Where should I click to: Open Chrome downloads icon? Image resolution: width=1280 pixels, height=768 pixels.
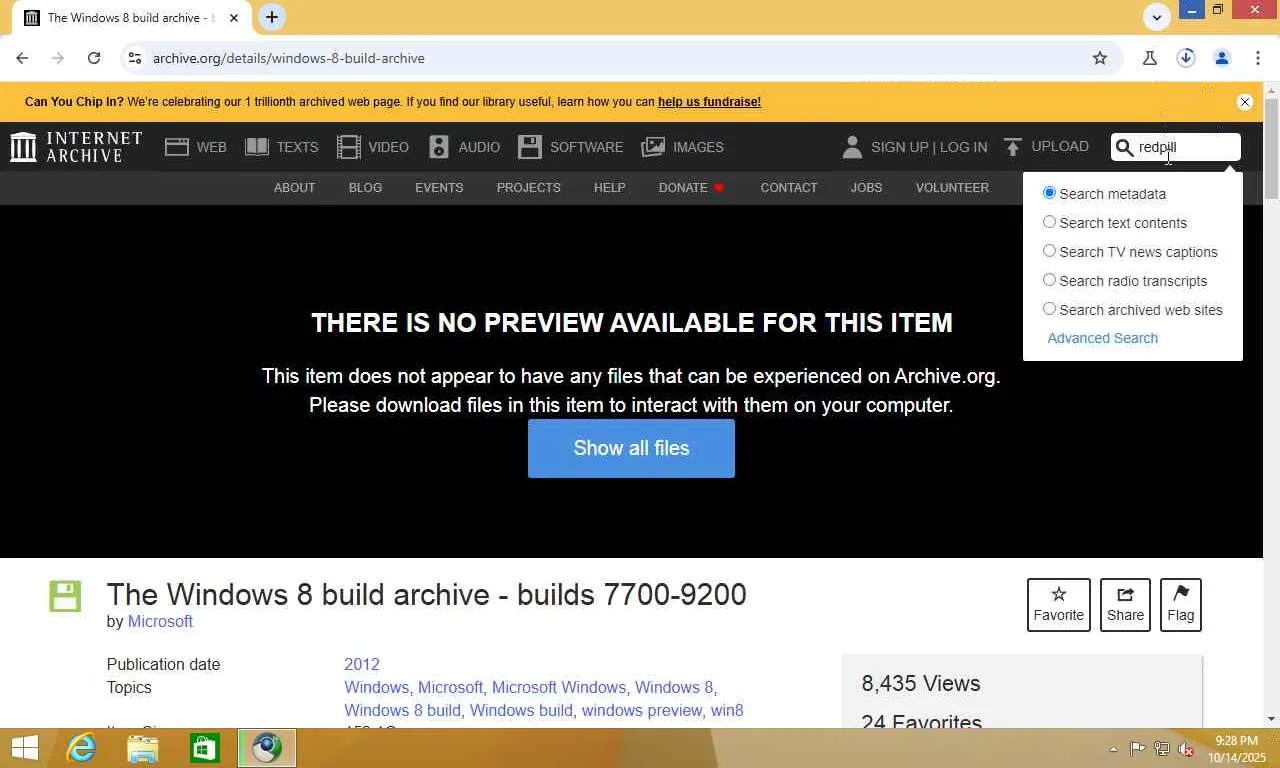(x=1186, y=58)
